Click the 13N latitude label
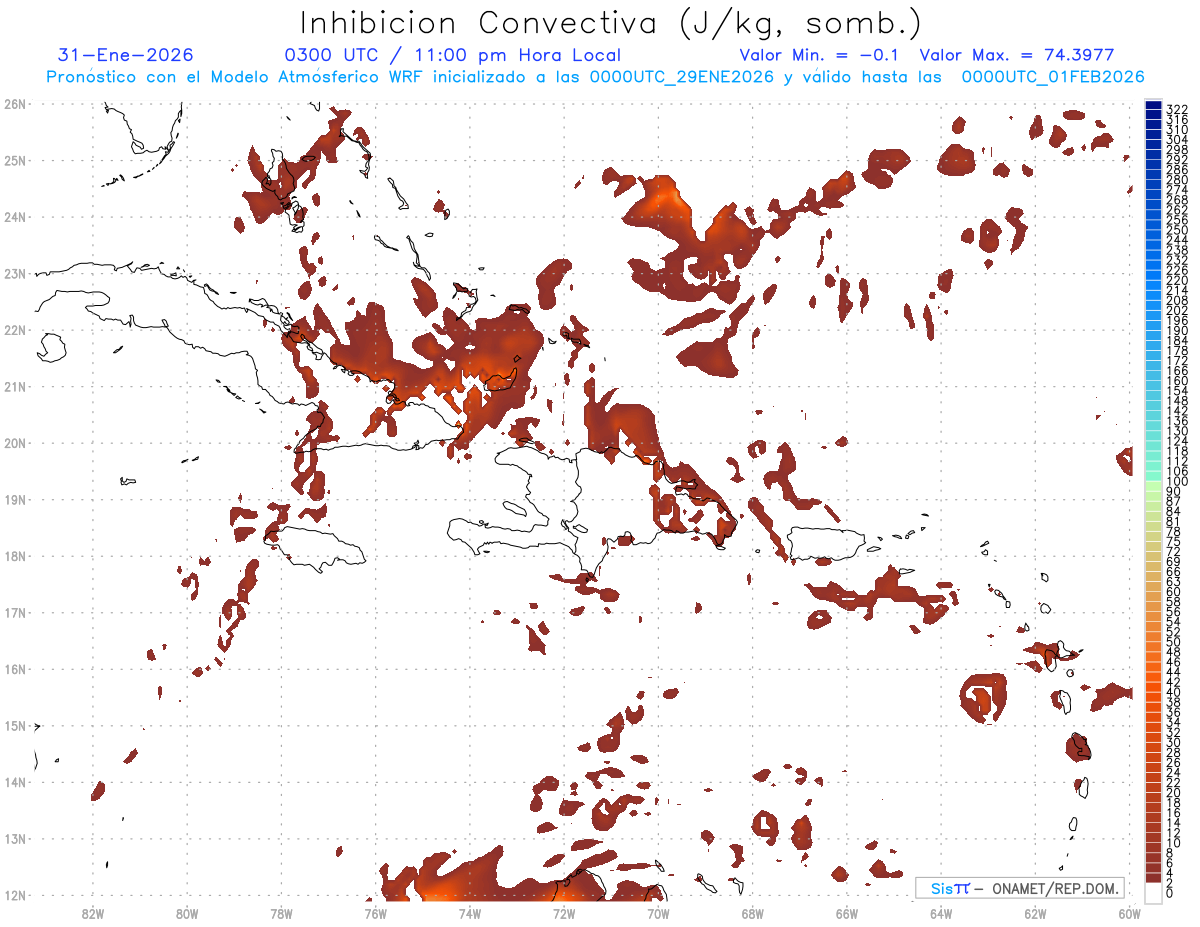This screenshot has height=927, width=1200. tap(15, 839)
